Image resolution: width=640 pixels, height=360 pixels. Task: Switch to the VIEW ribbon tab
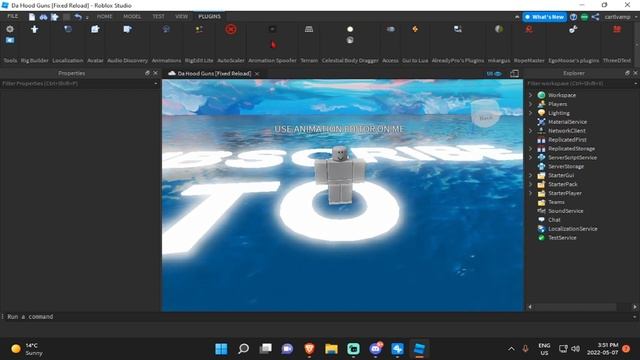click(x=181, y=16)
